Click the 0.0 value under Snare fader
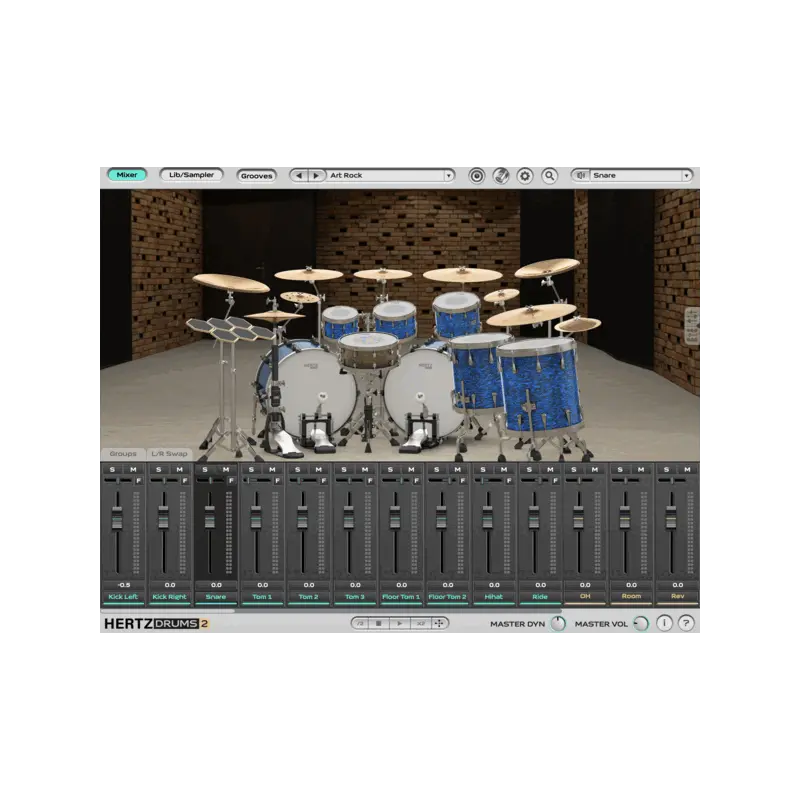The height and width of the screenshot is (800, 800). click(x=216, y=585)
